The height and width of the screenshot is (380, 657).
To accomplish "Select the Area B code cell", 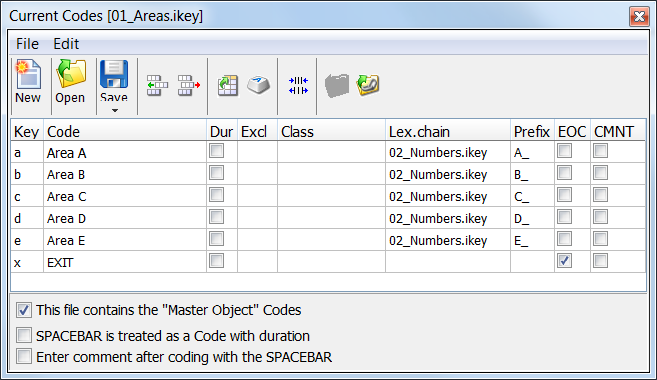I will tap(125, 174).
